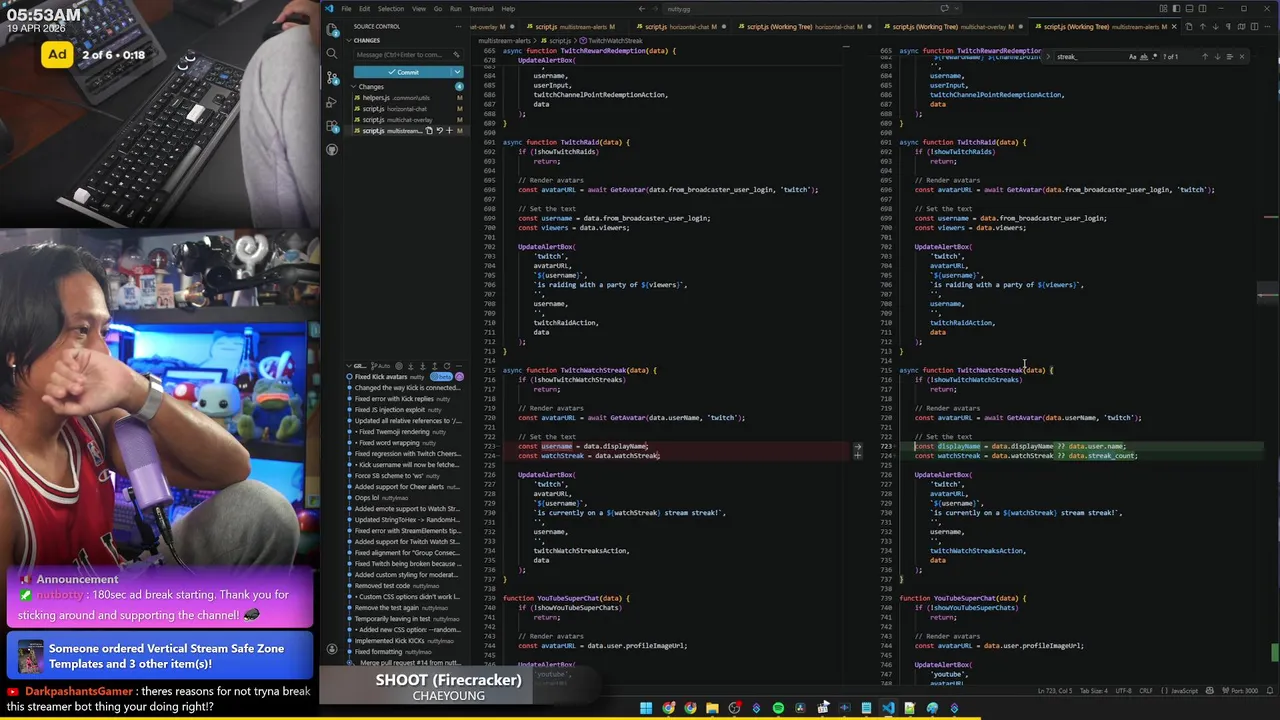This screenshot has width=1280, height=720.
Task: Open the Auto branch selector in graph
Action: pyautogui.click(x=381, y=366)
